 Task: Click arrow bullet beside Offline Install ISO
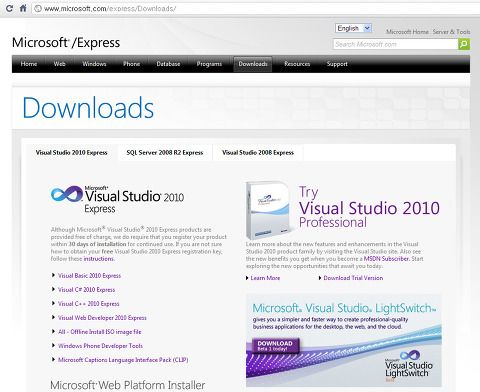click(x=53, y=331)
